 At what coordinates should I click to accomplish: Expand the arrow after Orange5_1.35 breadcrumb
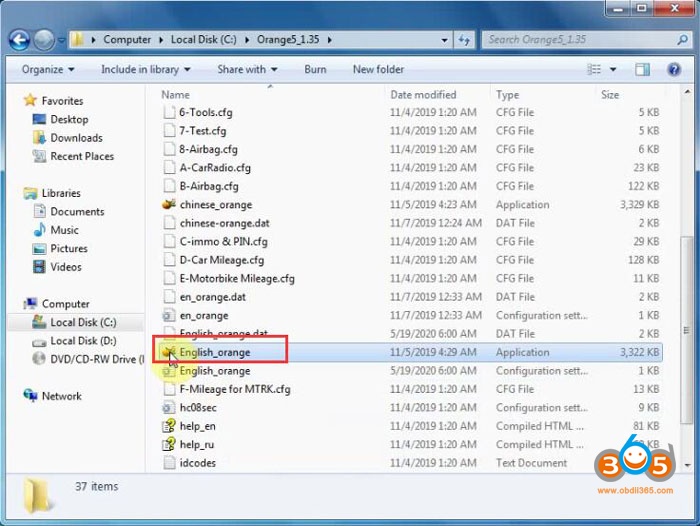click(329, 40)
